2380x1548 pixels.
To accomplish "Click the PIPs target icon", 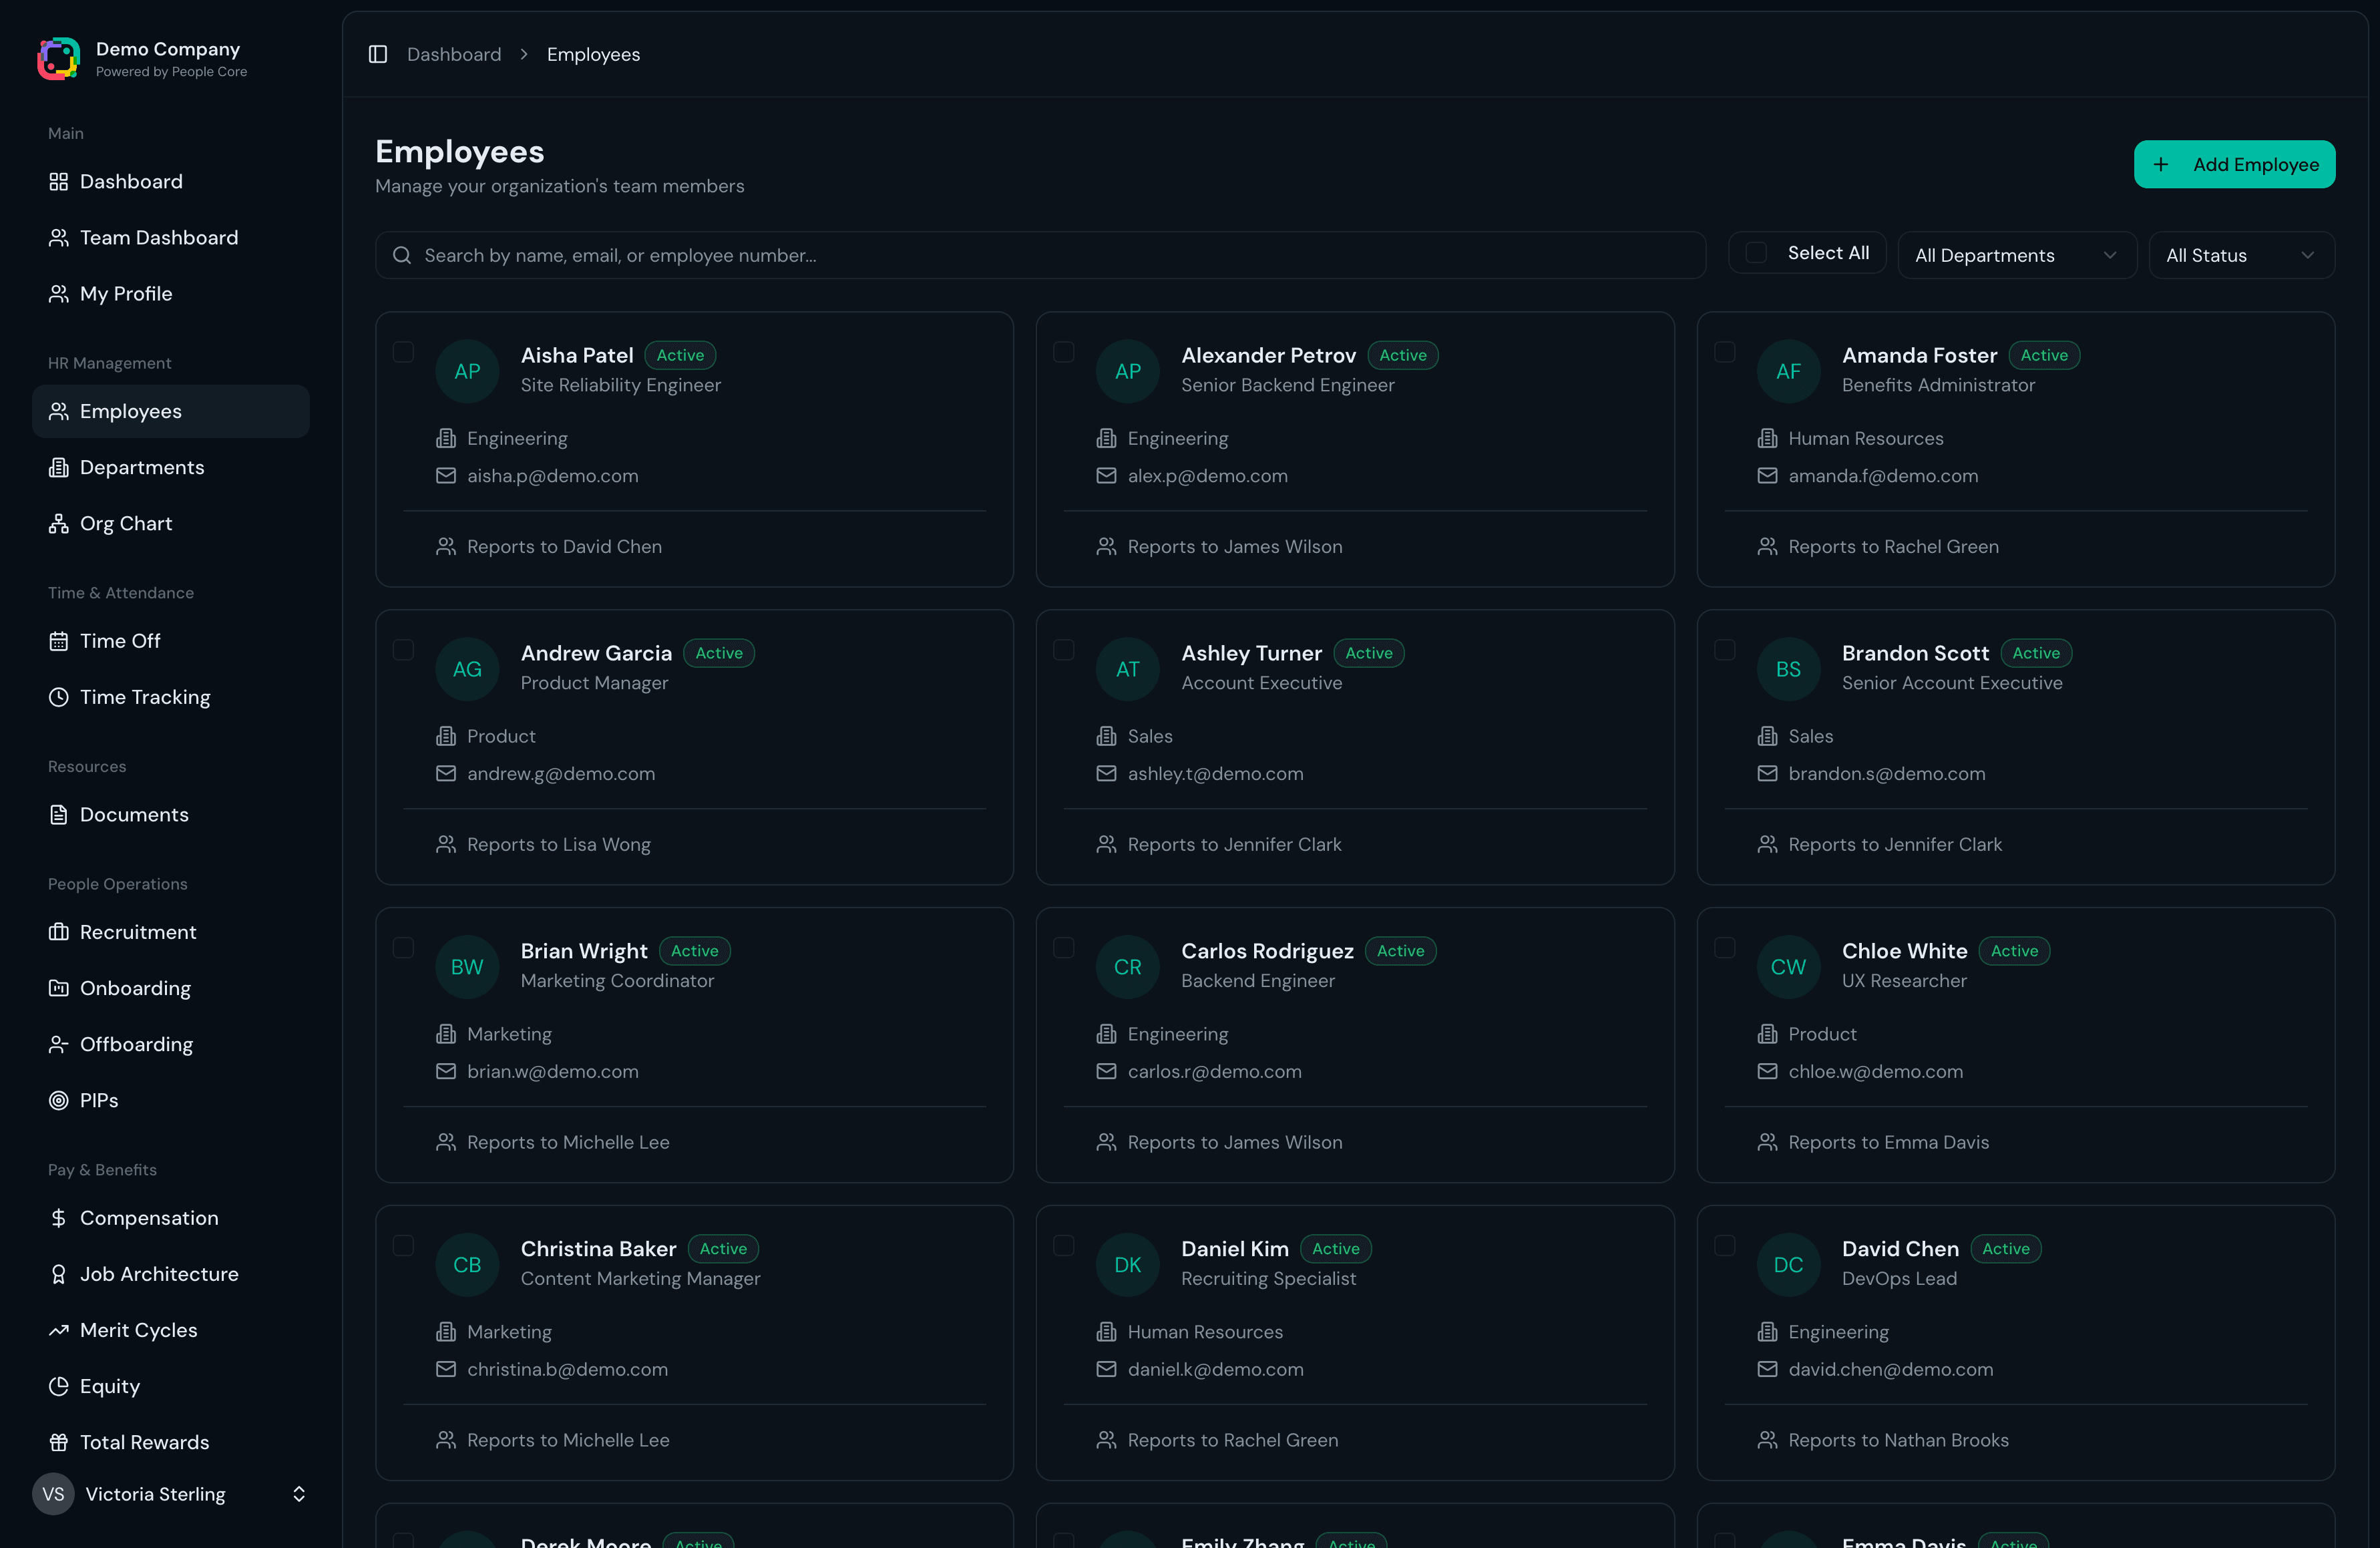I will coord(59,1100).
